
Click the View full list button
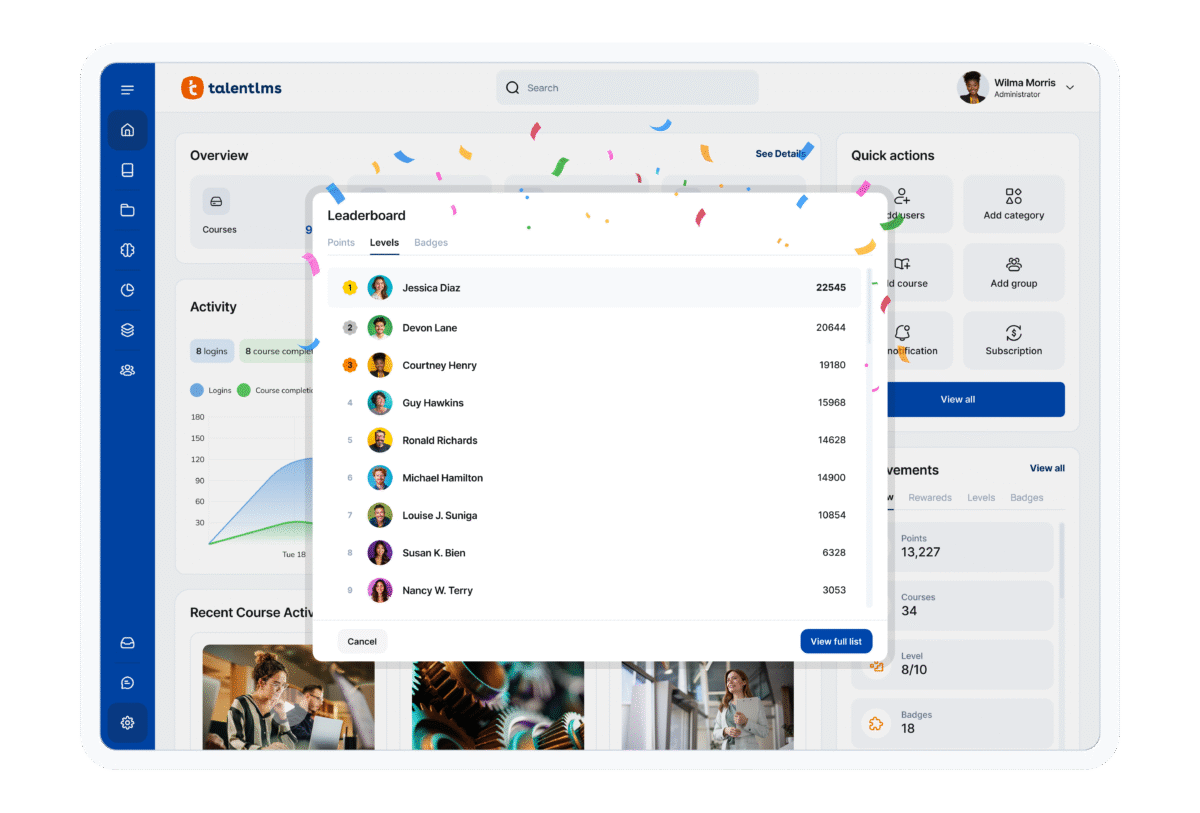click(x=836, y=642)
